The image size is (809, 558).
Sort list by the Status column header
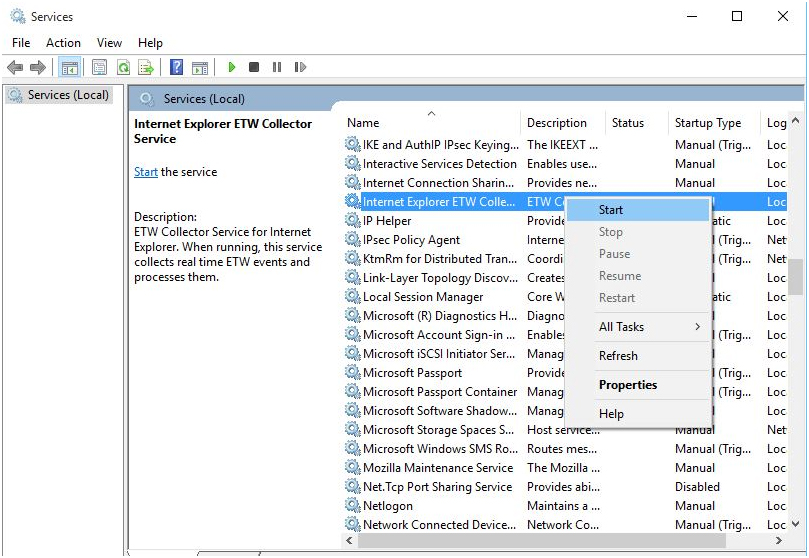637,123
